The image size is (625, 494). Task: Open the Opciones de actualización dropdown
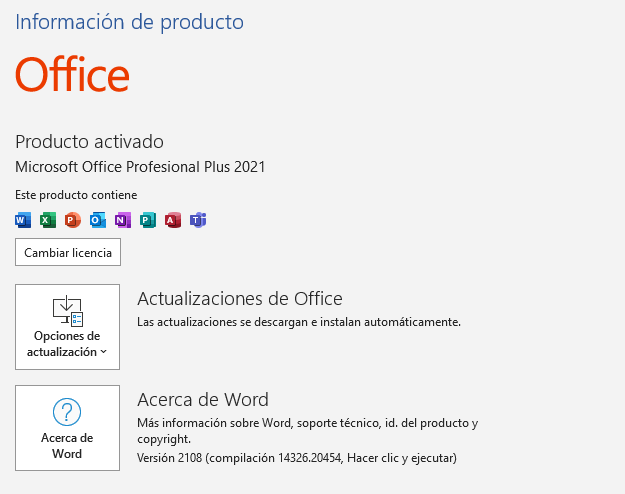coord(67,327)
